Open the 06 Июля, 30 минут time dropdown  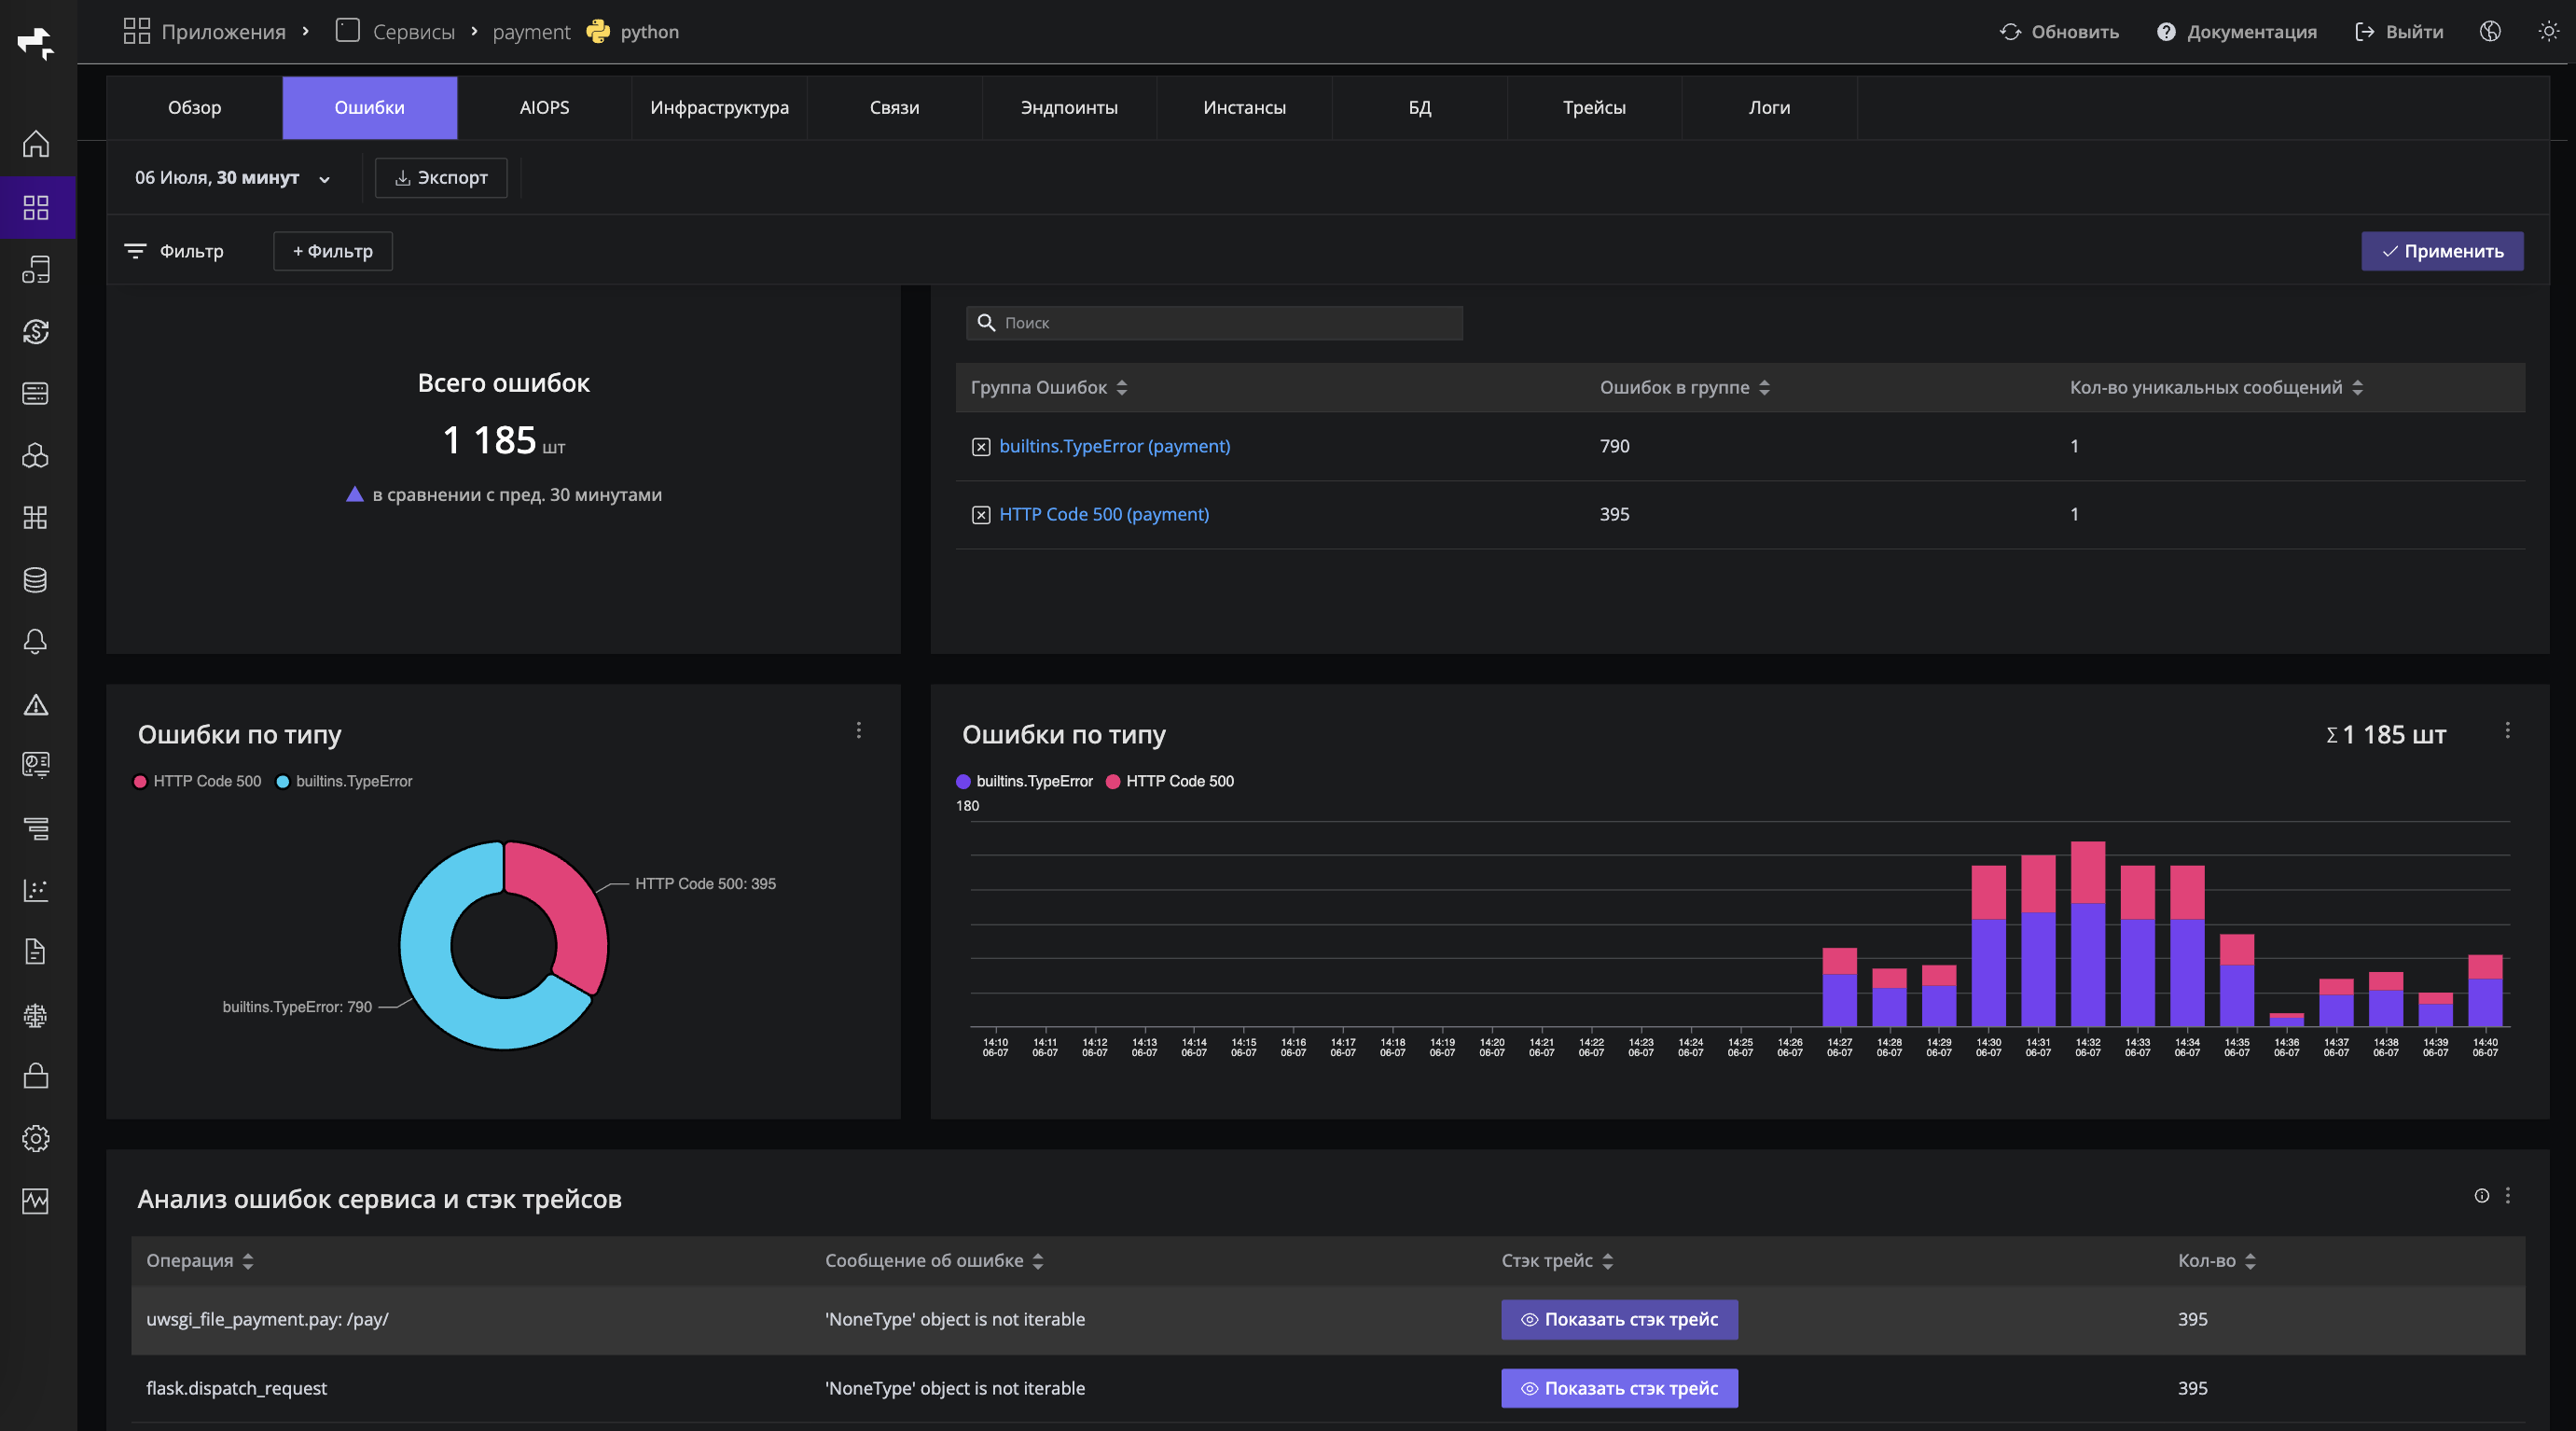(233, 178)
